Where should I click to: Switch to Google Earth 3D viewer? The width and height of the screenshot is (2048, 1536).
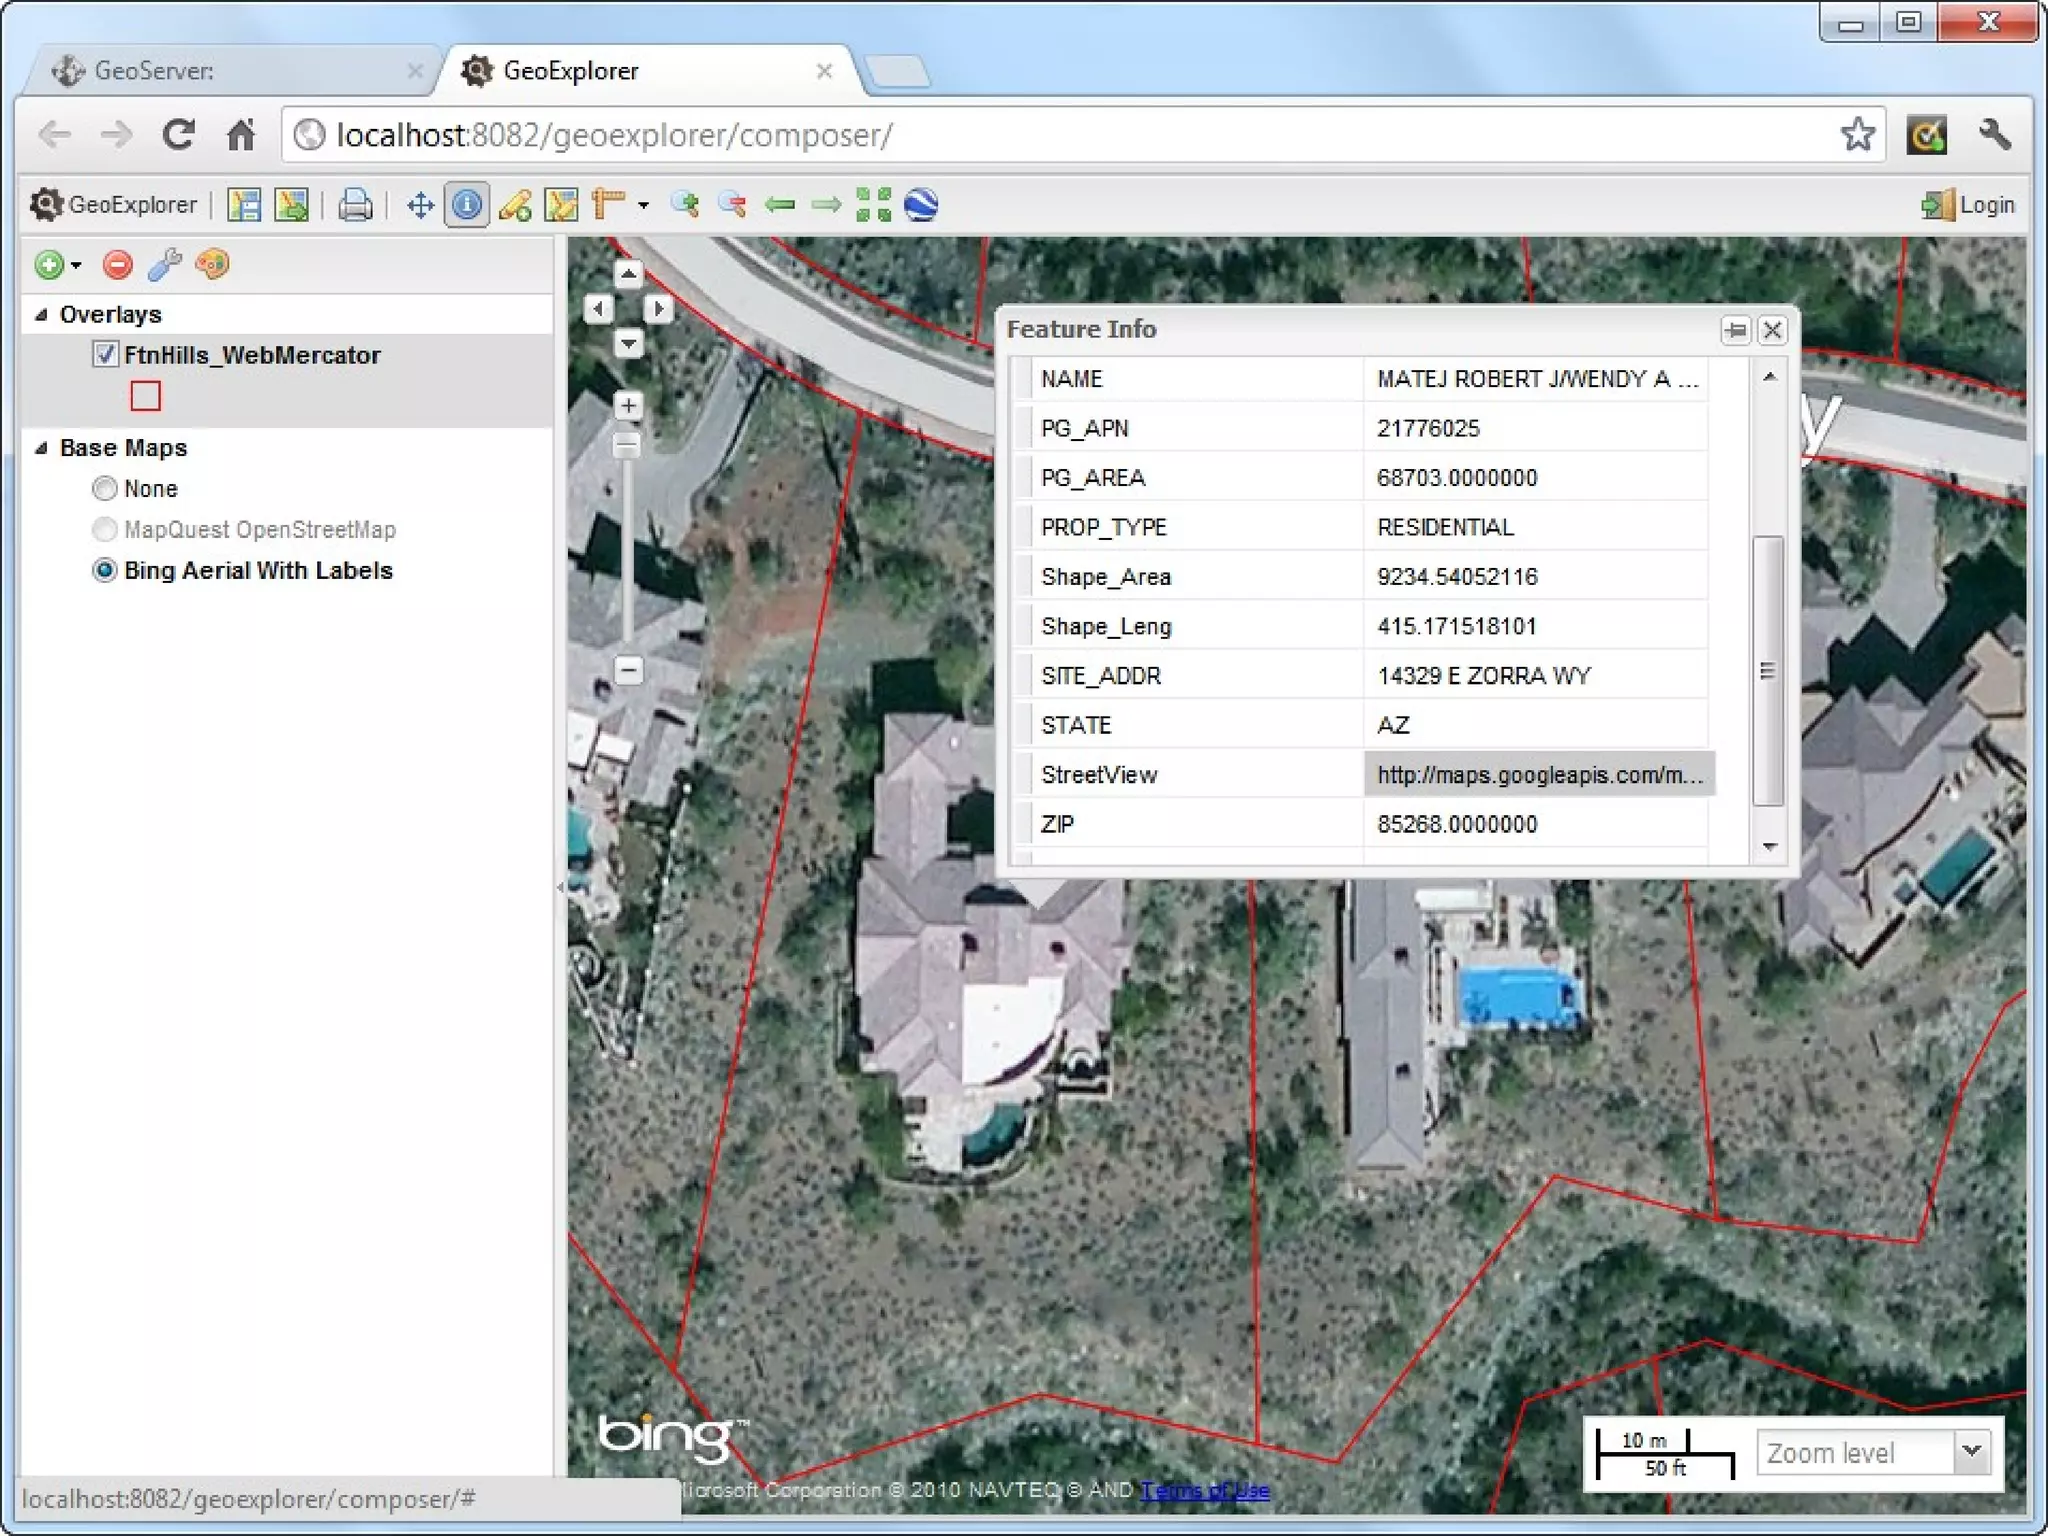[921, 205]
